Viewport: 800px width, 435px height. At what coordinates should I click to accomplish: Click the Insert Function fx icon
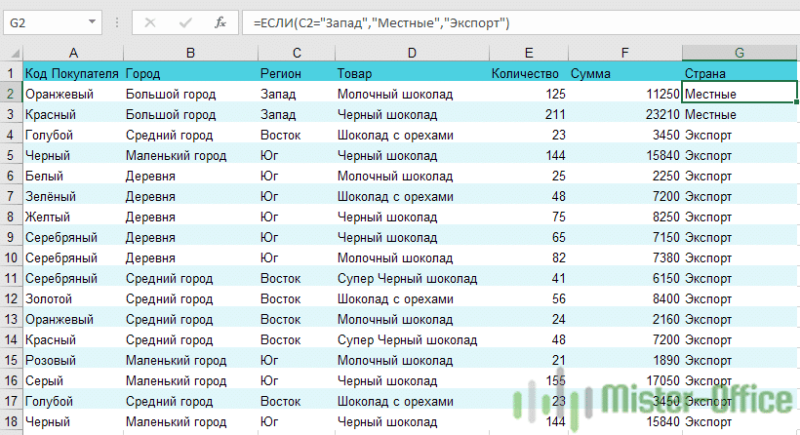pyautogui.click(x=220, y=23)
